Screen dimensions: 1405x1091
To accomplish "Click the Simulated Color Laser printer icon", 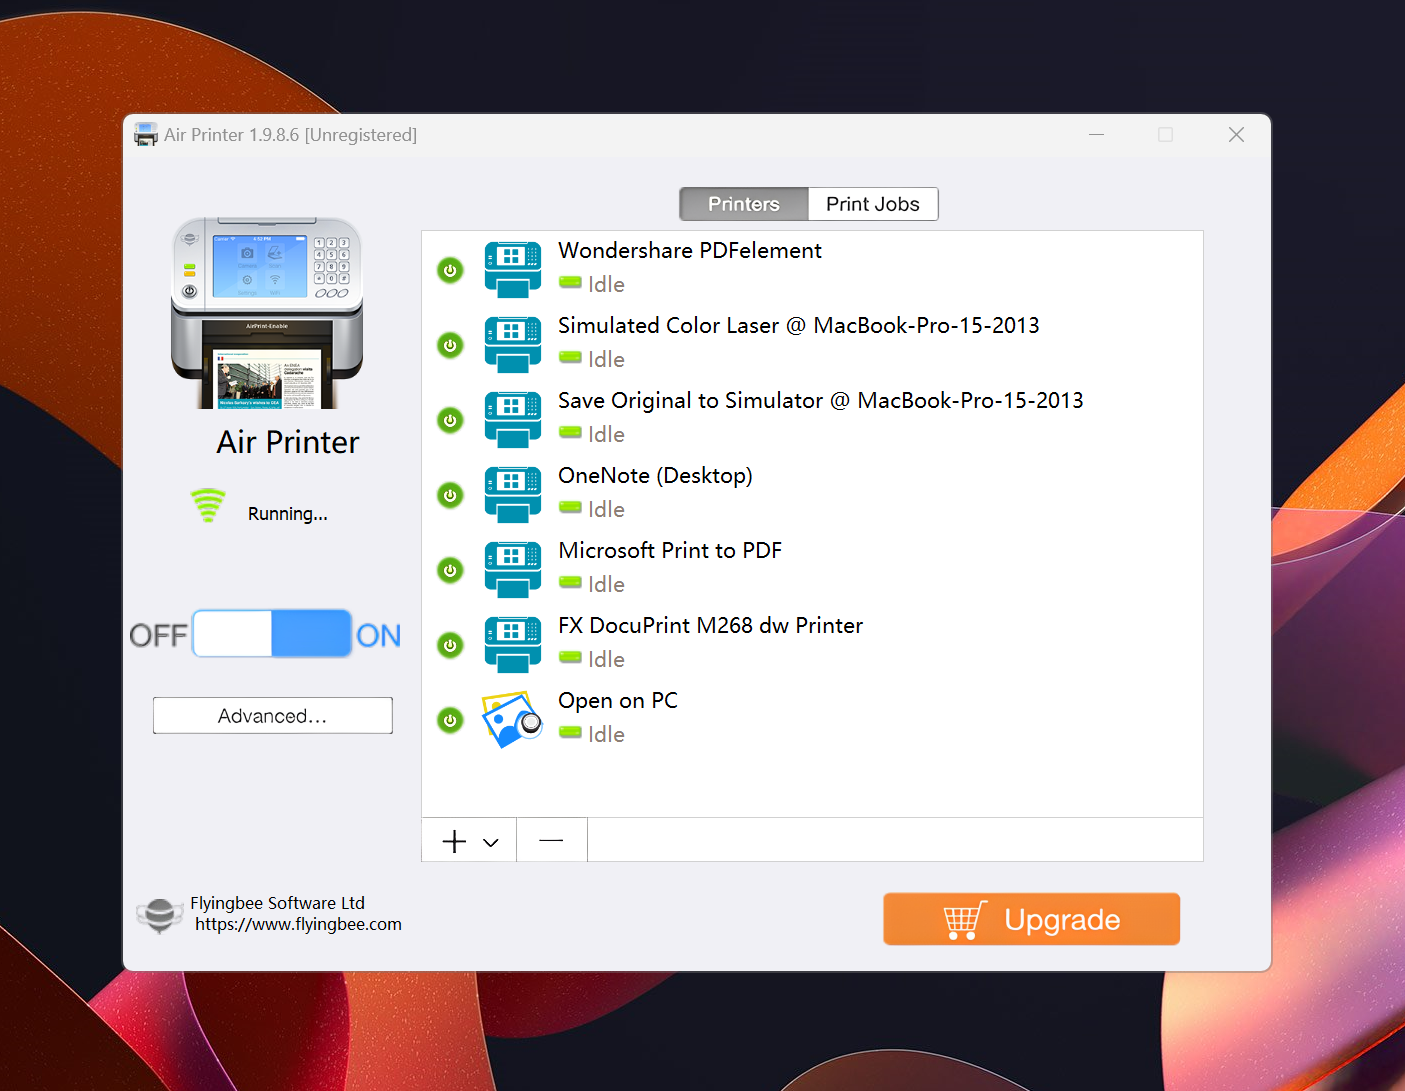I will 512,345.
